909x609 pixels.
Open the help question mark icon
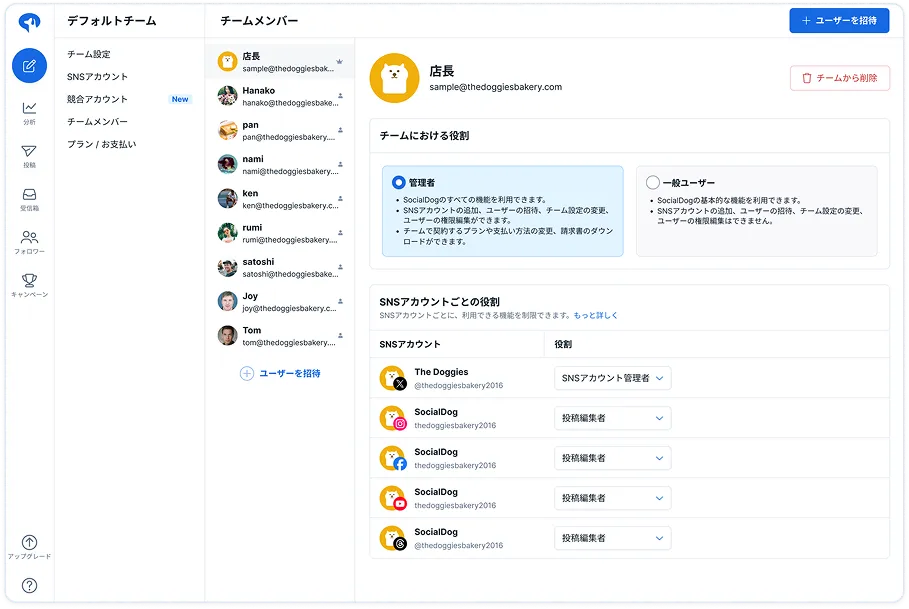click(29, 585)
